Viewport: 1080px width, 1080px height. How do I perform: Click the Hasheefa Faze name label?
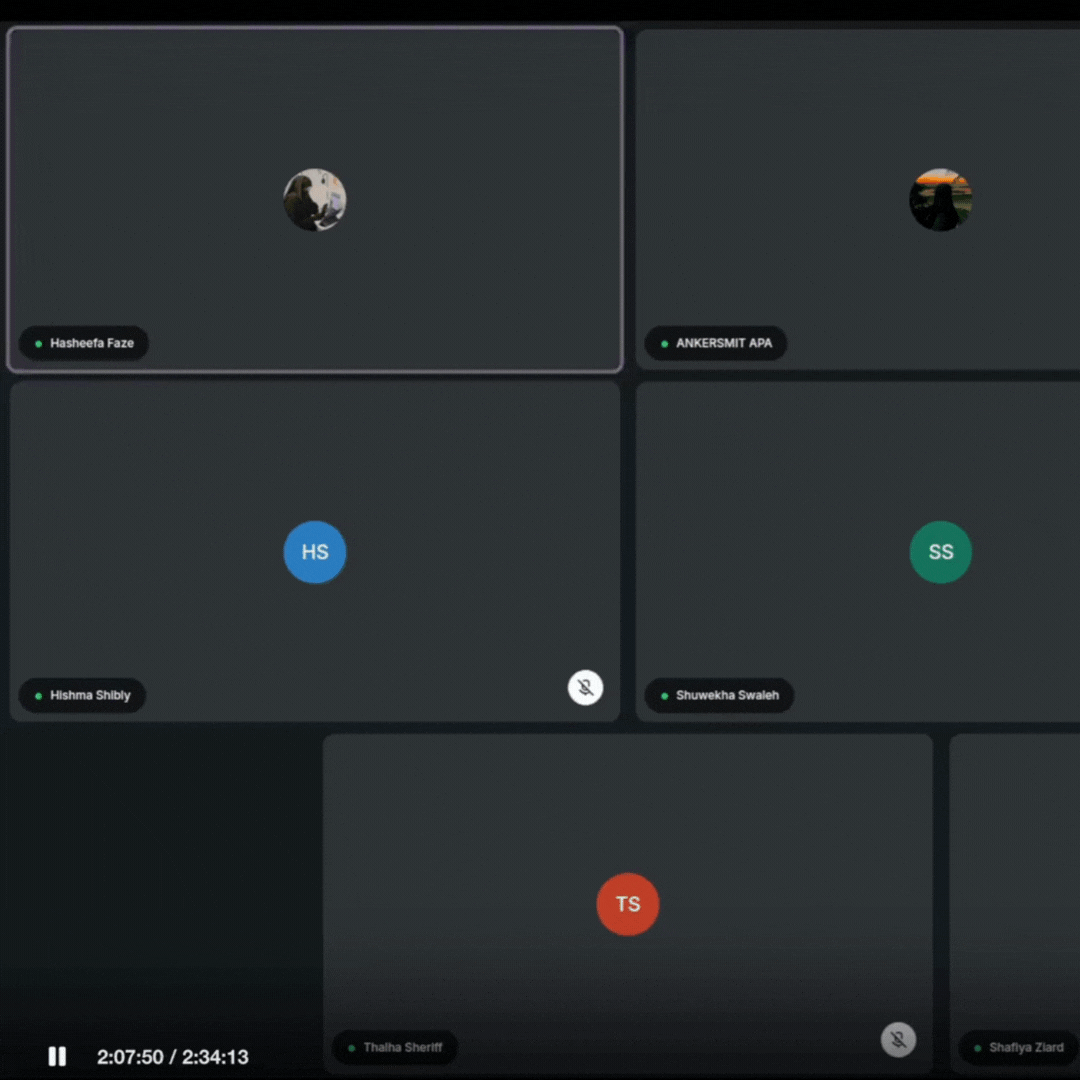[91, 343]
